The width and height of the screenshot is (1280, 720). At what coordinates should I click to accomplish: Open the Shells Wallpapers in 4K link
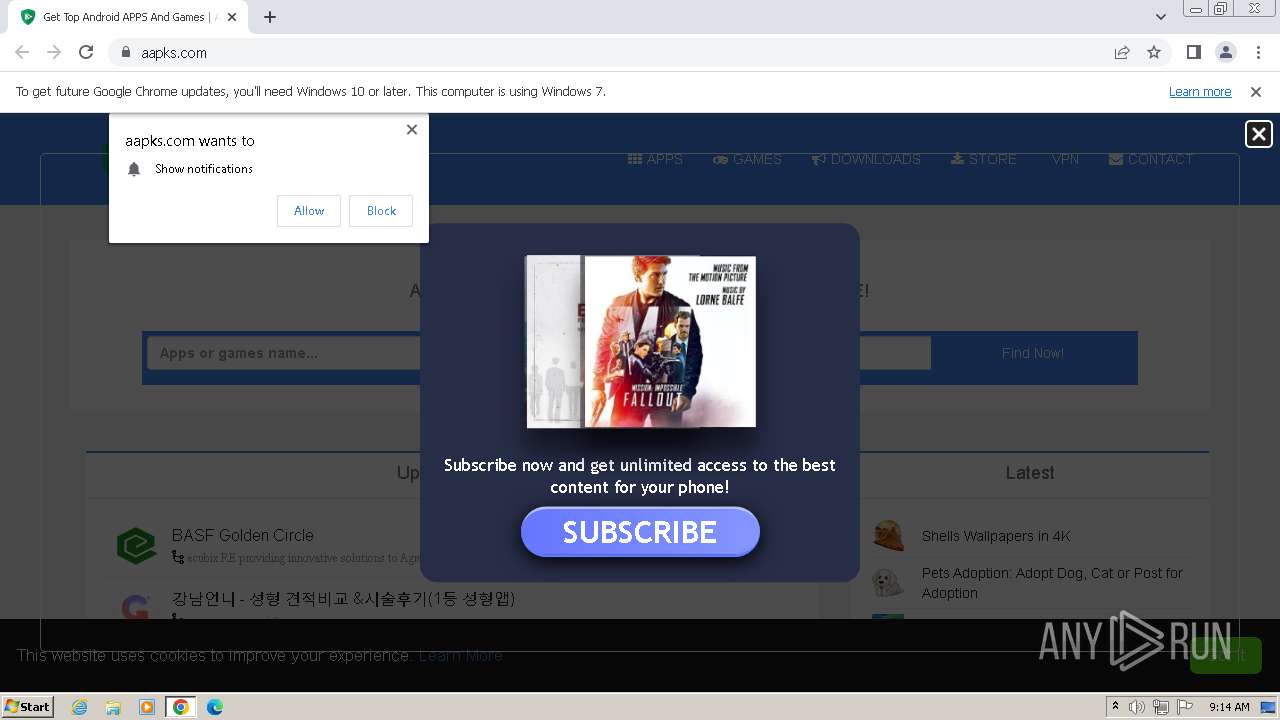coord(996,536)
